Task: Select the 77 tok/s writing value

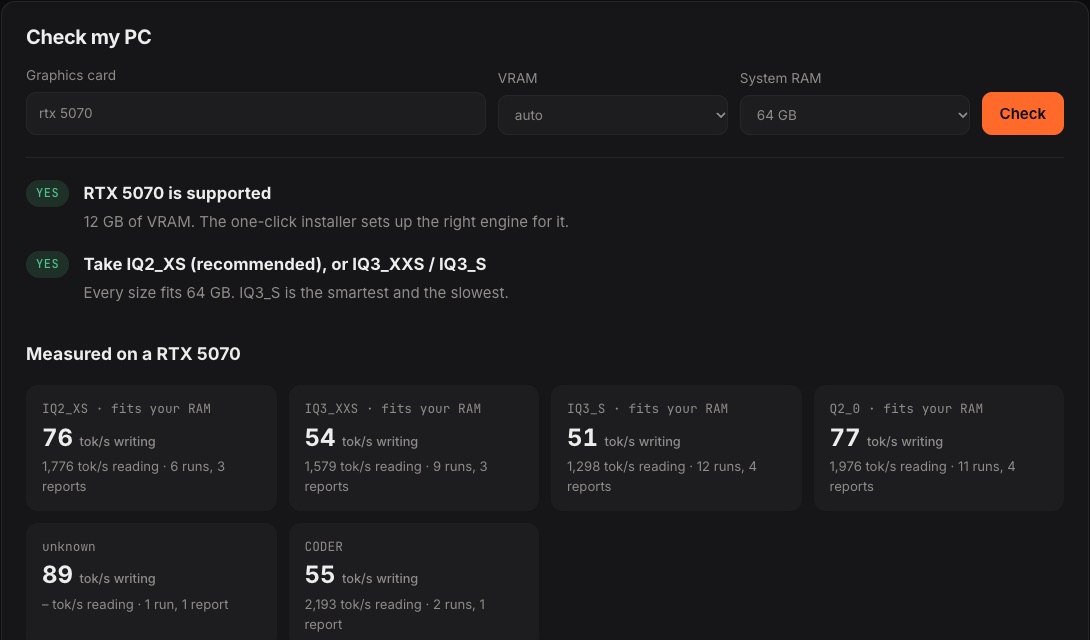Action: (x=886, y=438)
